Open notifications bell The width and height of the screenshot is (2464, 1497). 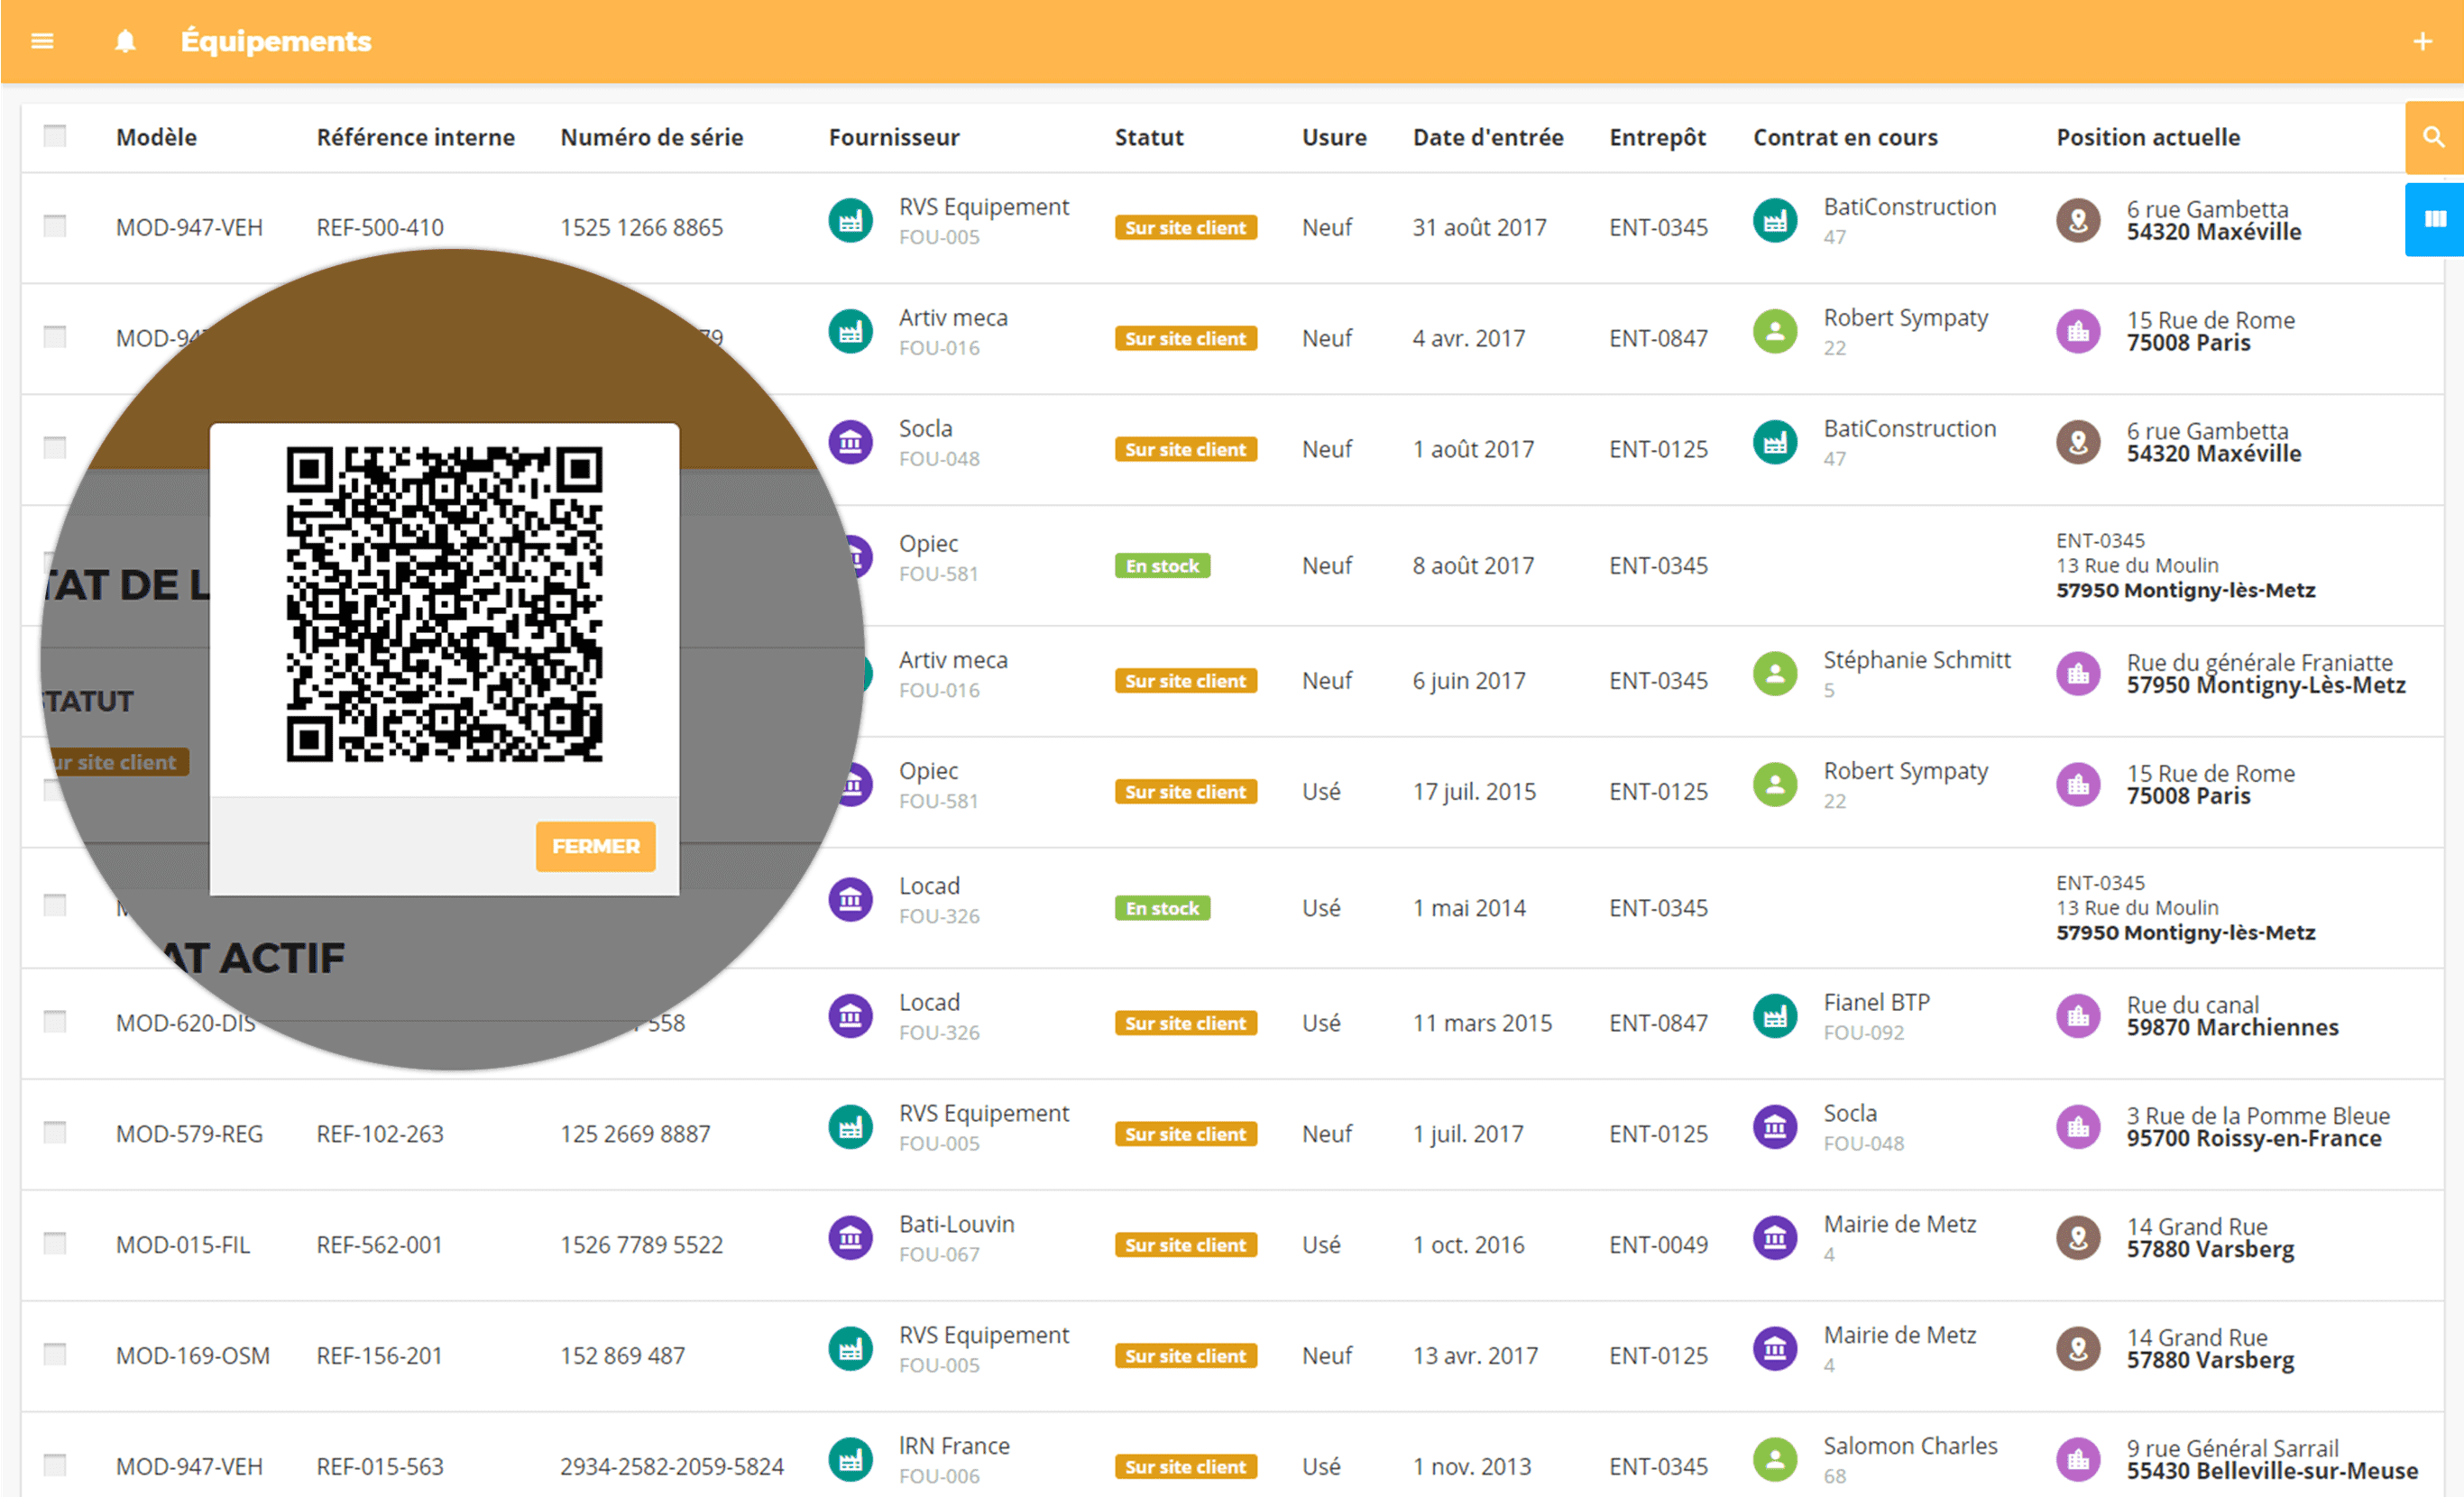125,41
